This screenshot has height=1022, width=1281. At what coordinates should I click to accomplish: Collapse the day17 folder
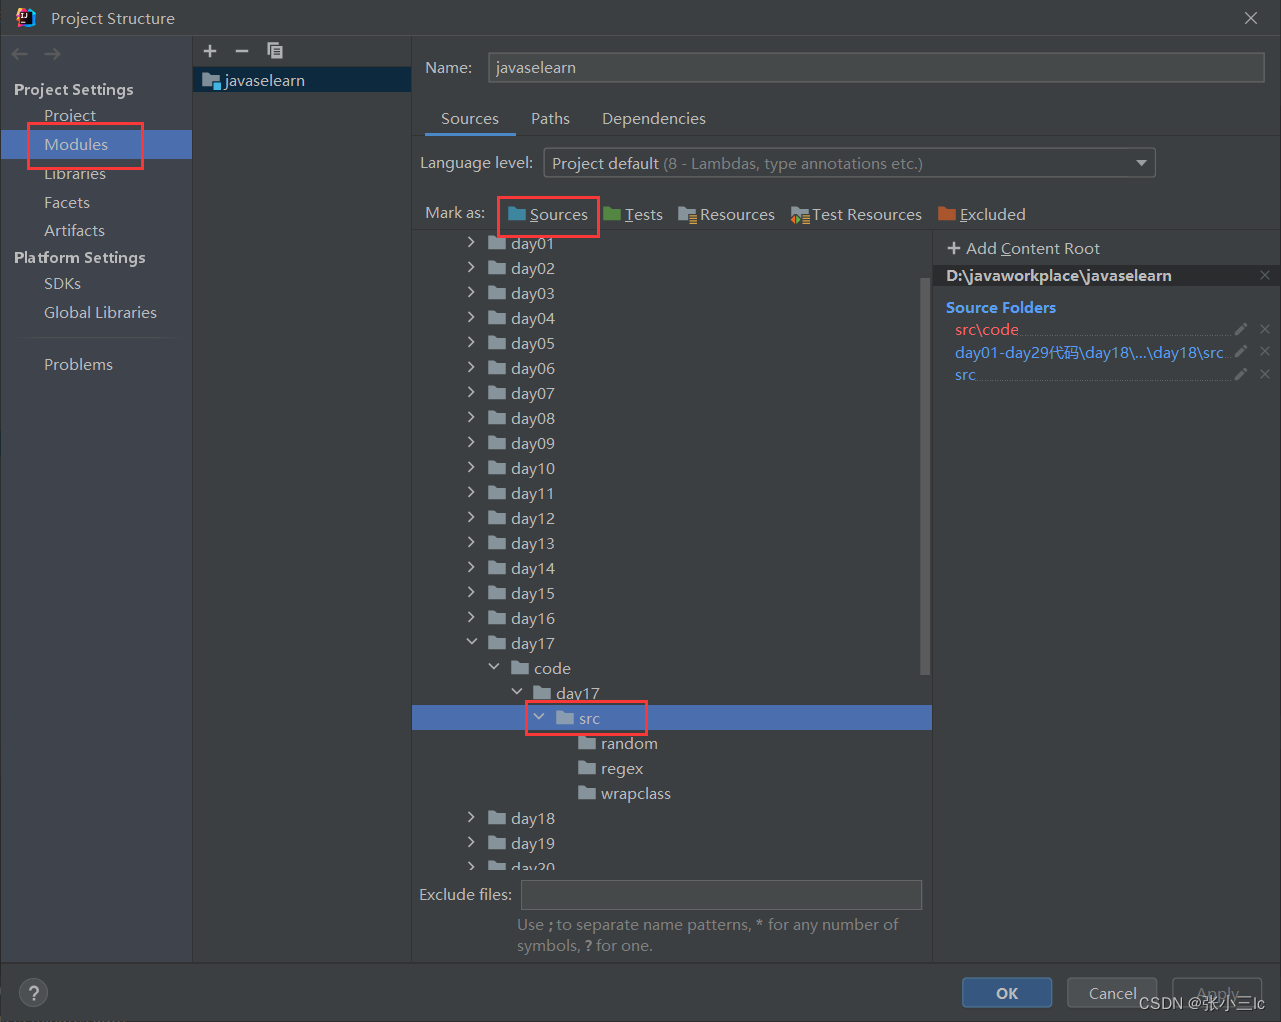(x=471, y=642)
